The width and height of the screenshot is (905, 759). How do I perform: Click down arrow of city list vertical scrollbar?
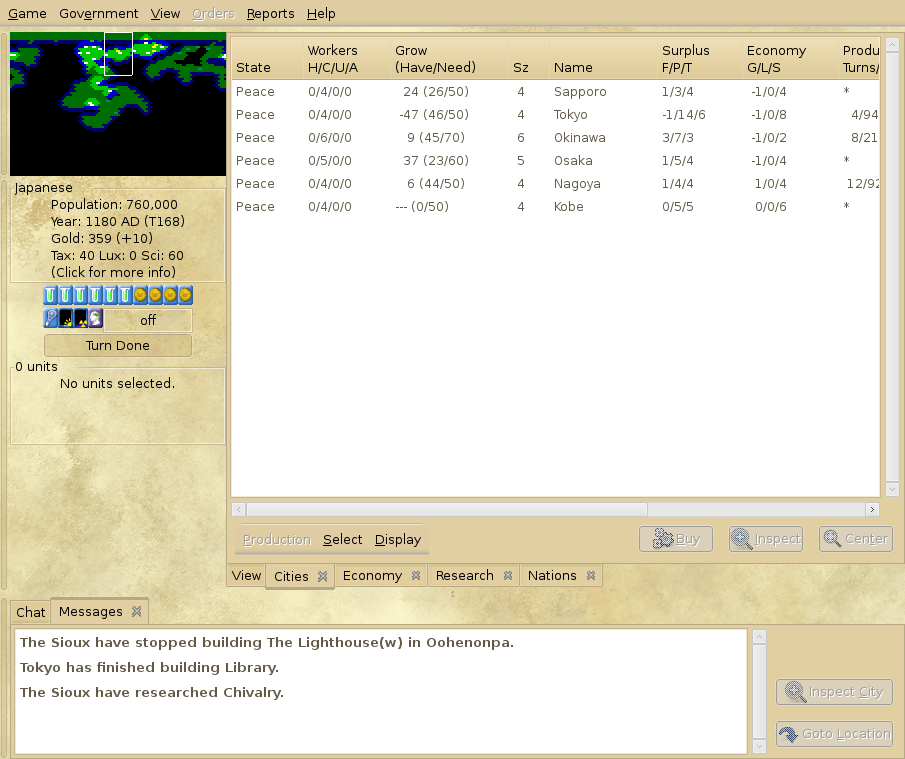892,489
